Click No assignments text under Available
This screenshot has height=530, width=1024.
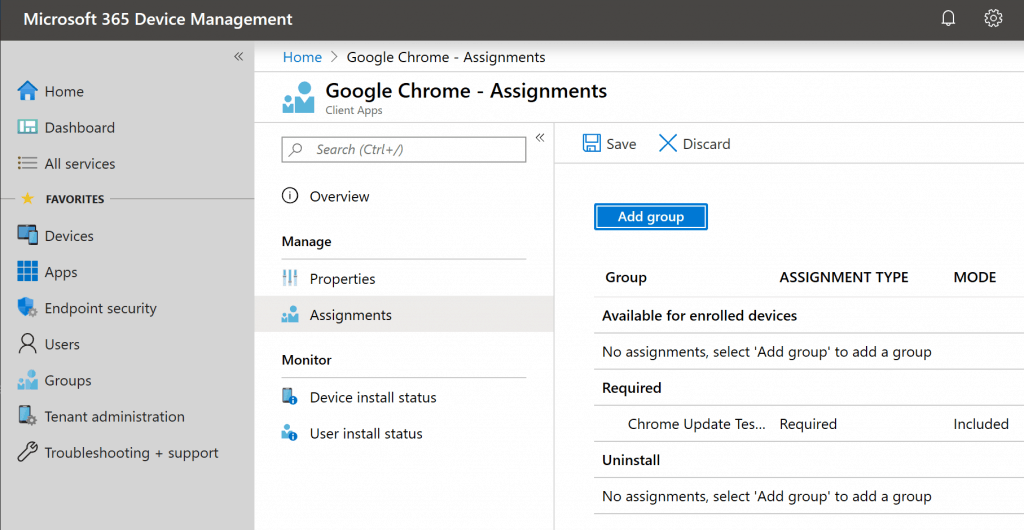(767, 352)
